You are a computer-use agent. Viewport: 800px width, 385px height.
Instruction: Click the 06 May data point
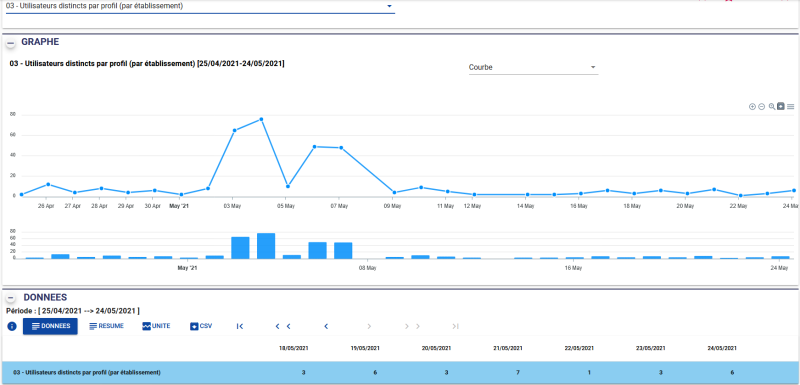coord(314,147)
